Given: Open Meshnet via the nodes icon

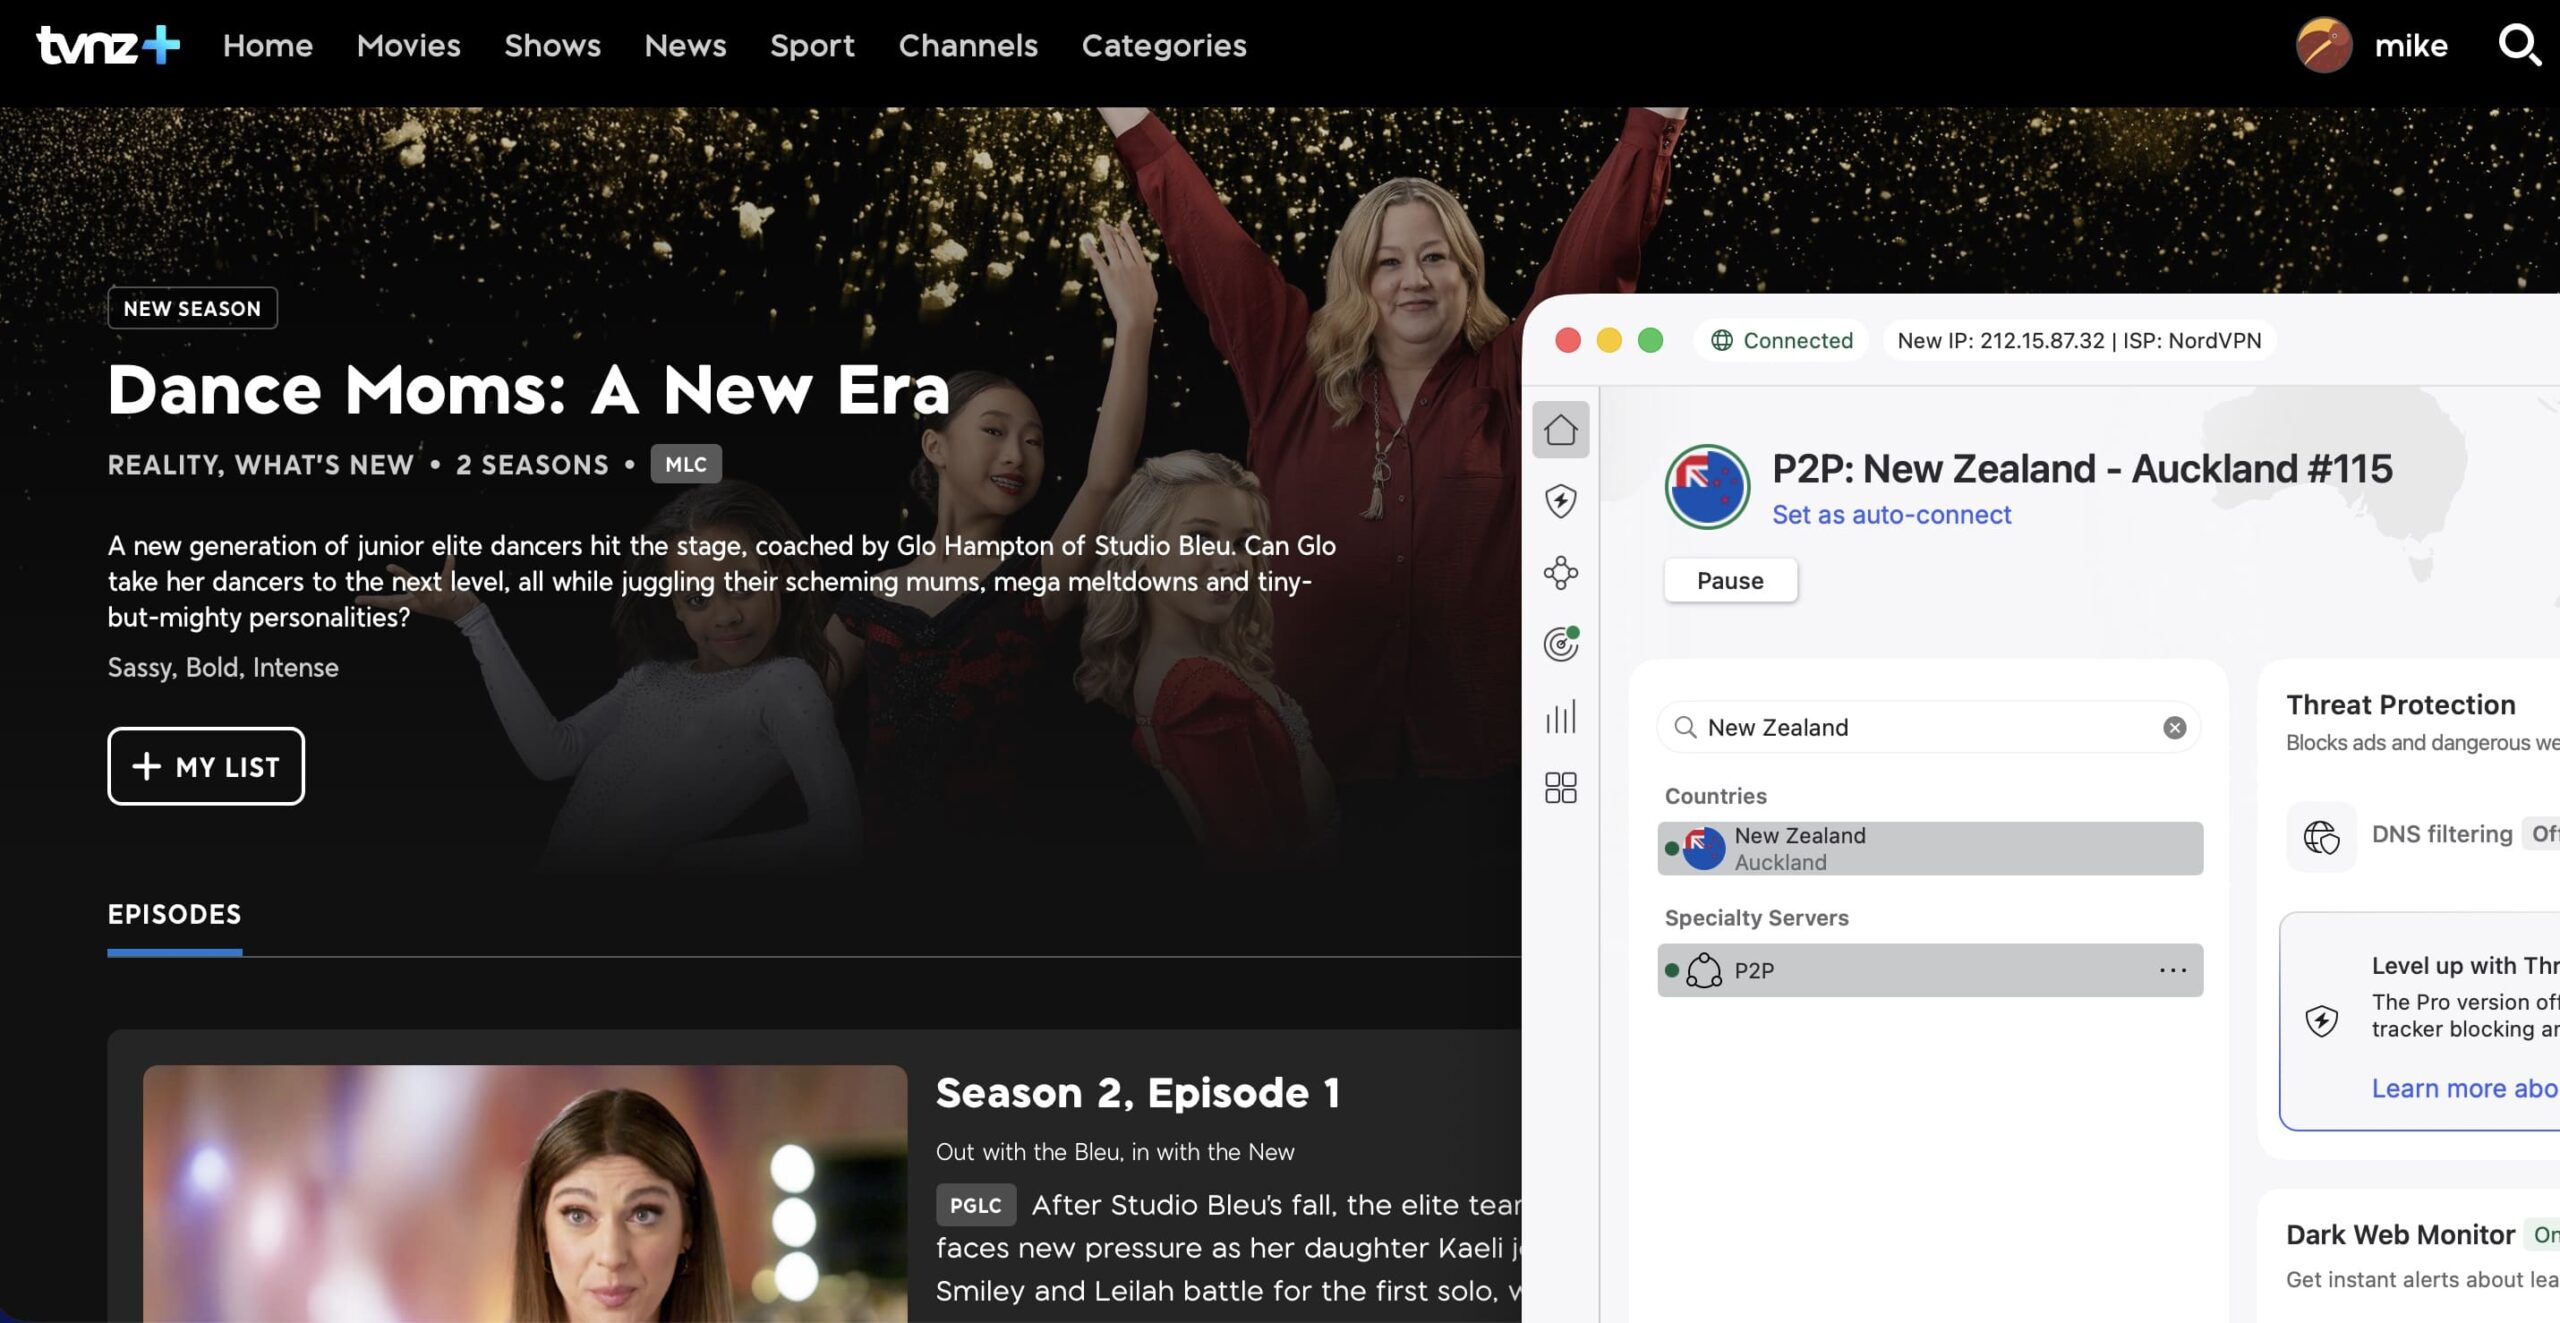Looking at the screenshot, I should 1561,573.
